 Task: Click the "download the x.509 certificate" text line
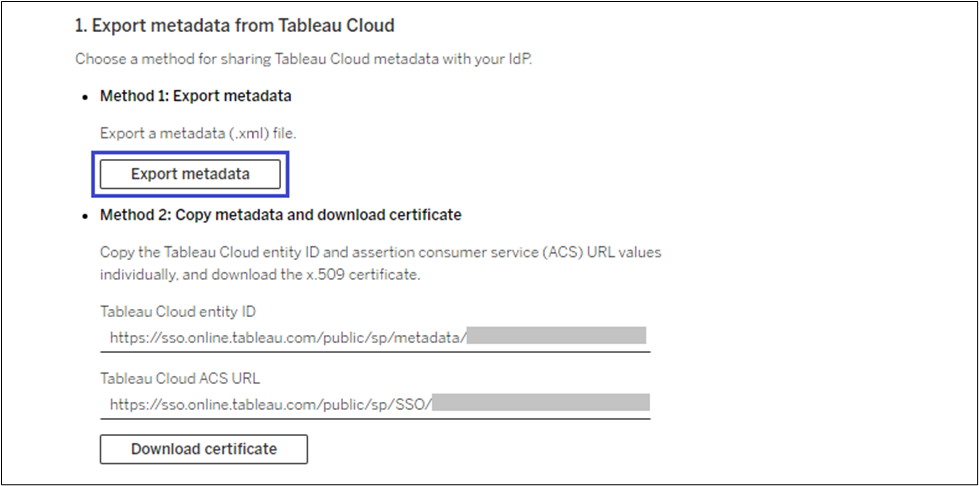[260, 273]
